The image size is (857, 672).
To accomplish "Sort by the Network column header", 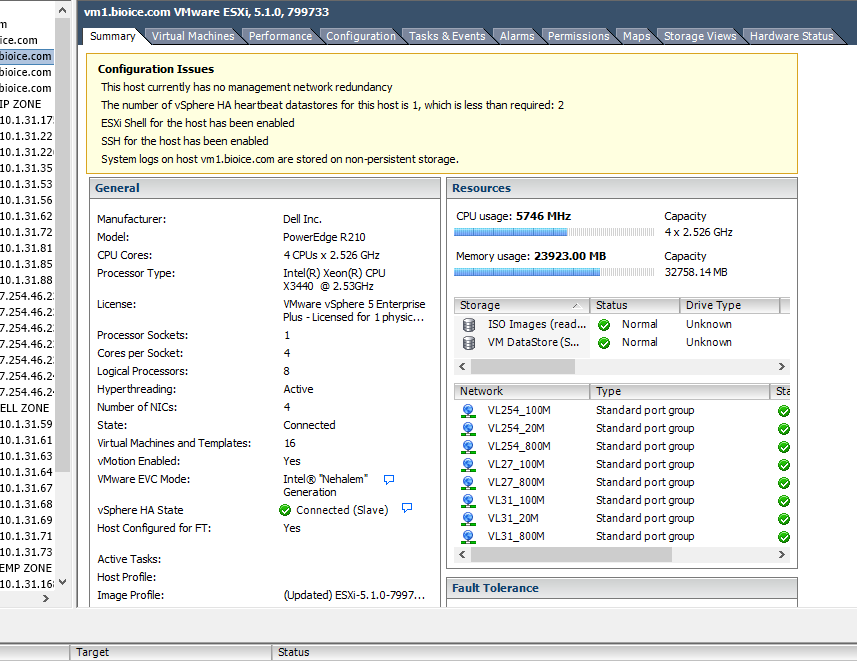I will coord(520,391).
